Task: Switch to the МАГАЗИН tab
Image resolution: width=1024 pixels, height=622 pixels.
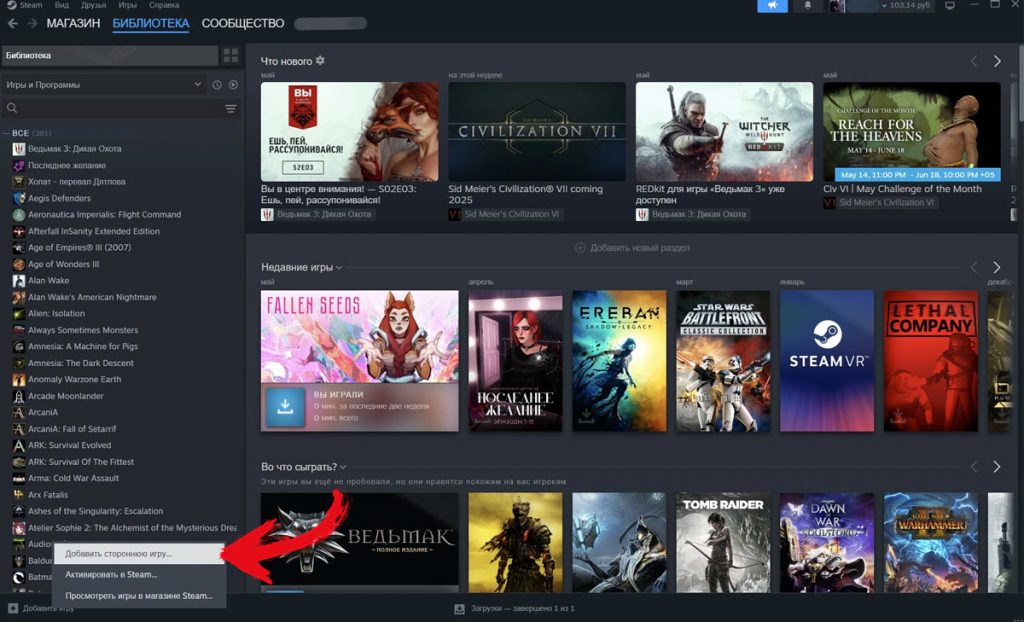Action: (x=73, y=24)
